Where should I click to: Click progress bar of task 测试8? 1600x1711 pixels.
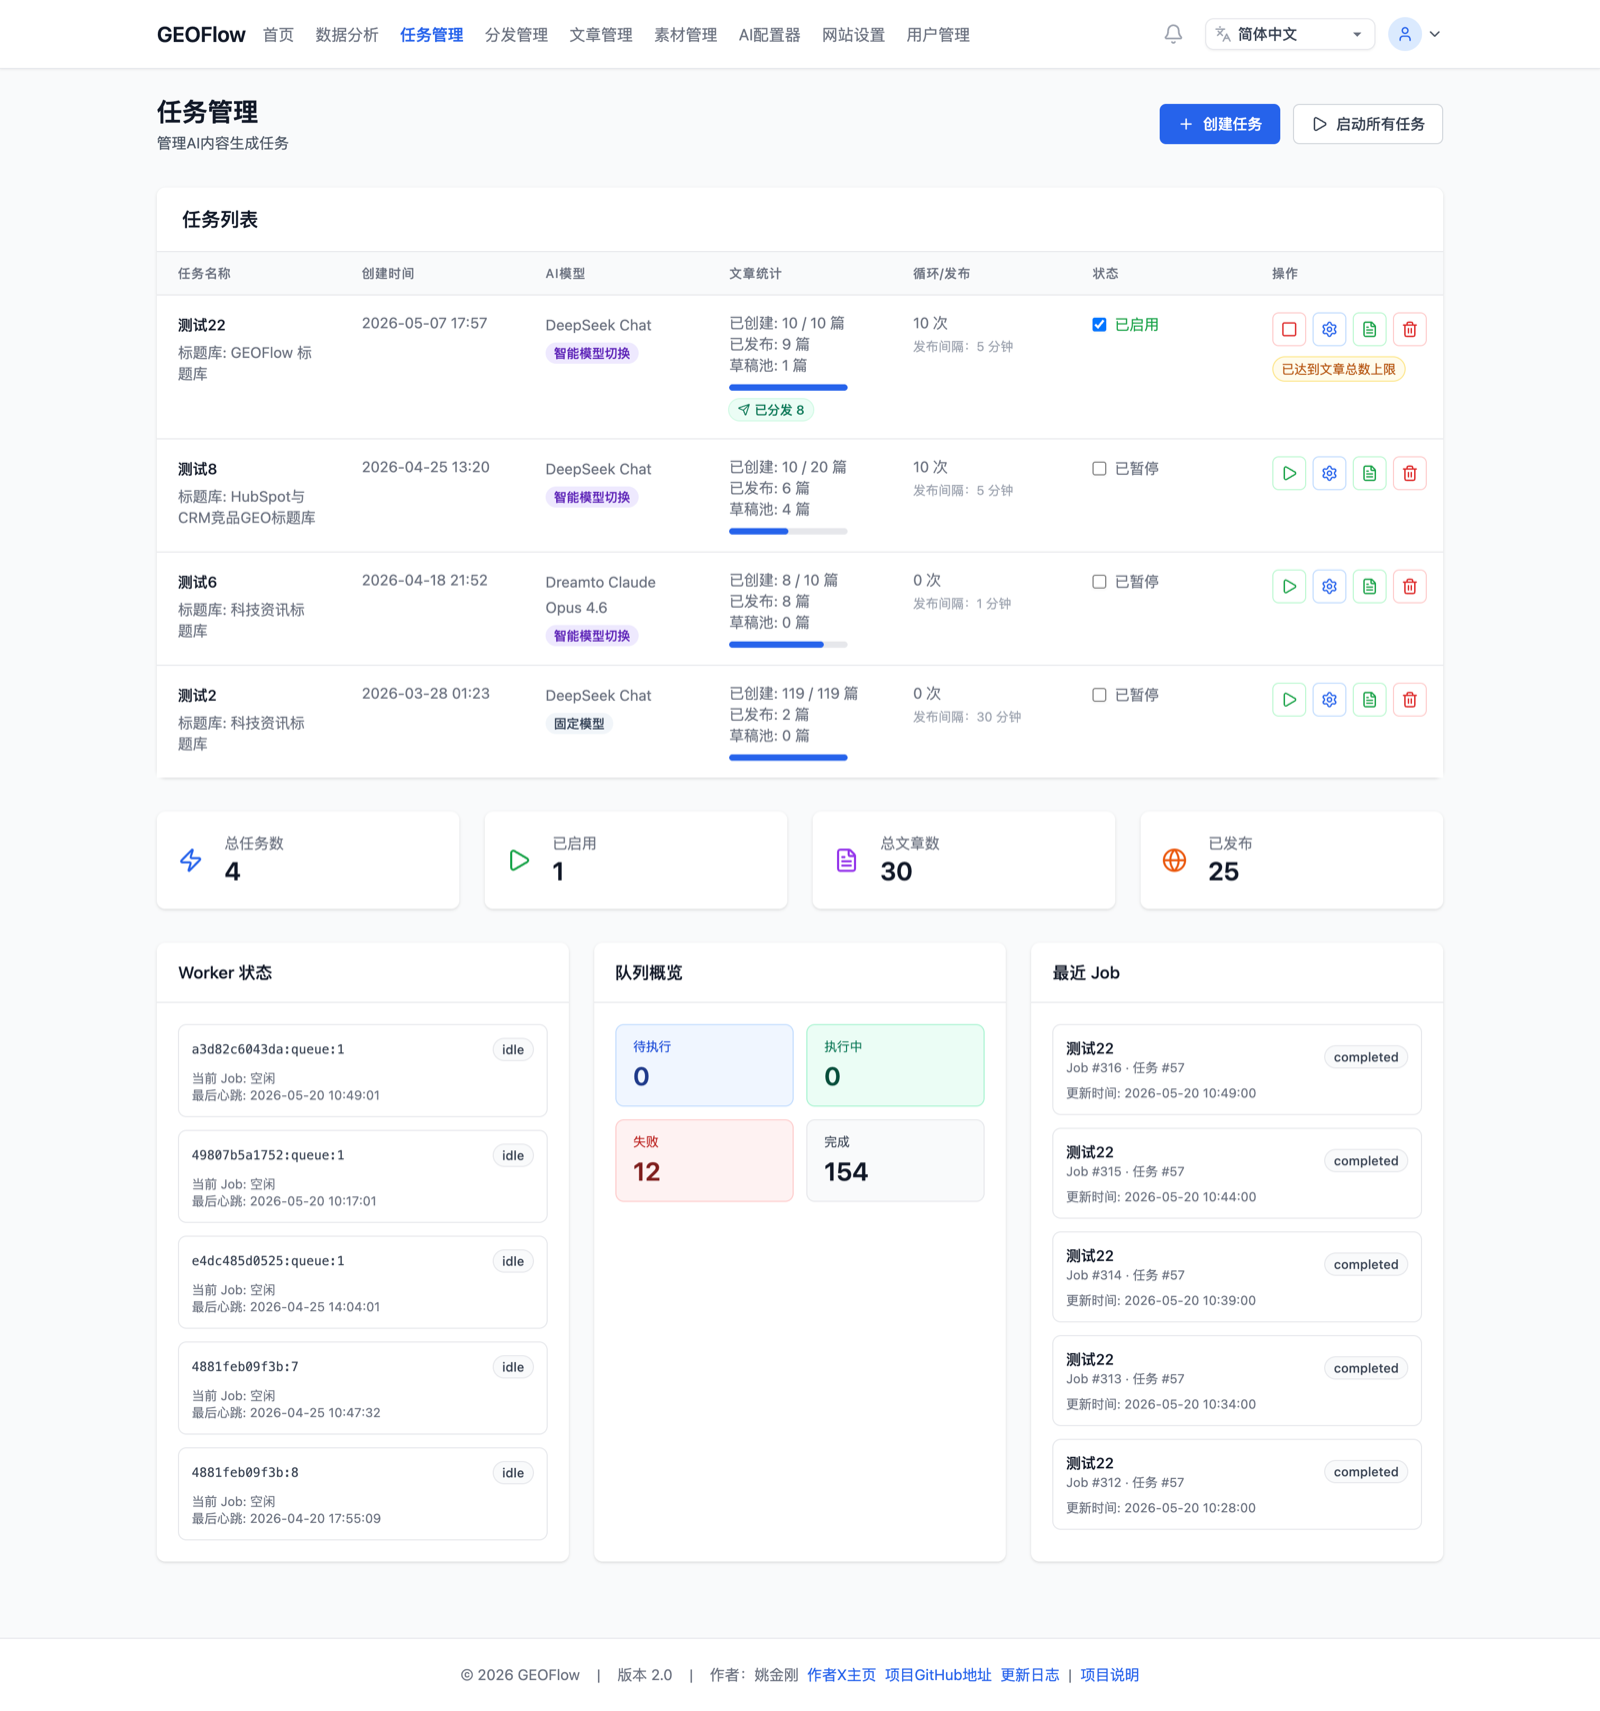pos(788,531)
